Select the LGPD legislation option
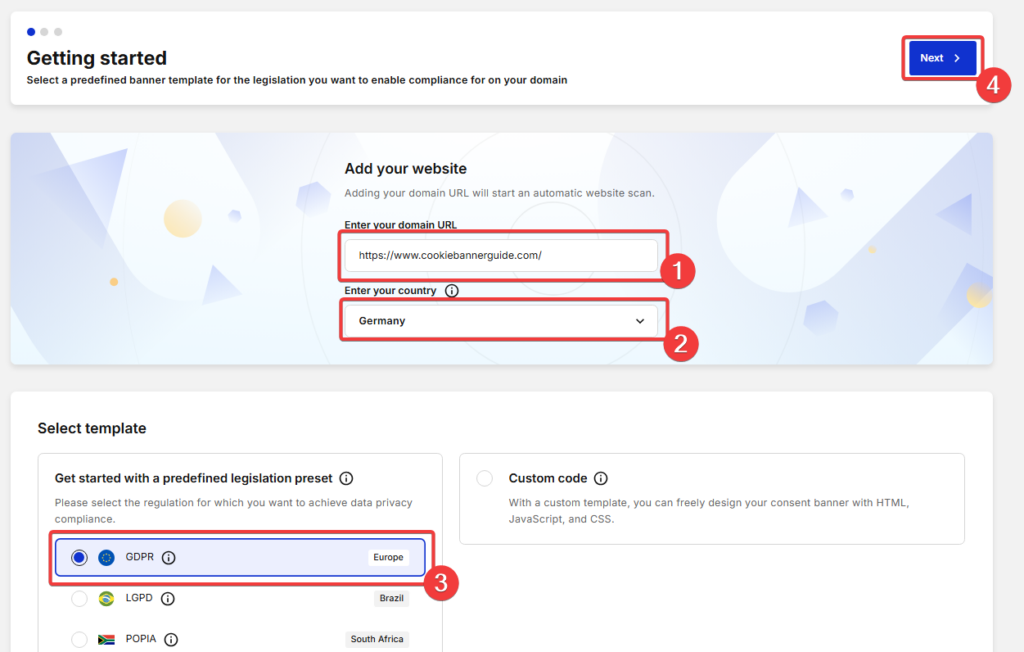Viewport: 1024px width, 652px height. (x=79, y=598)
